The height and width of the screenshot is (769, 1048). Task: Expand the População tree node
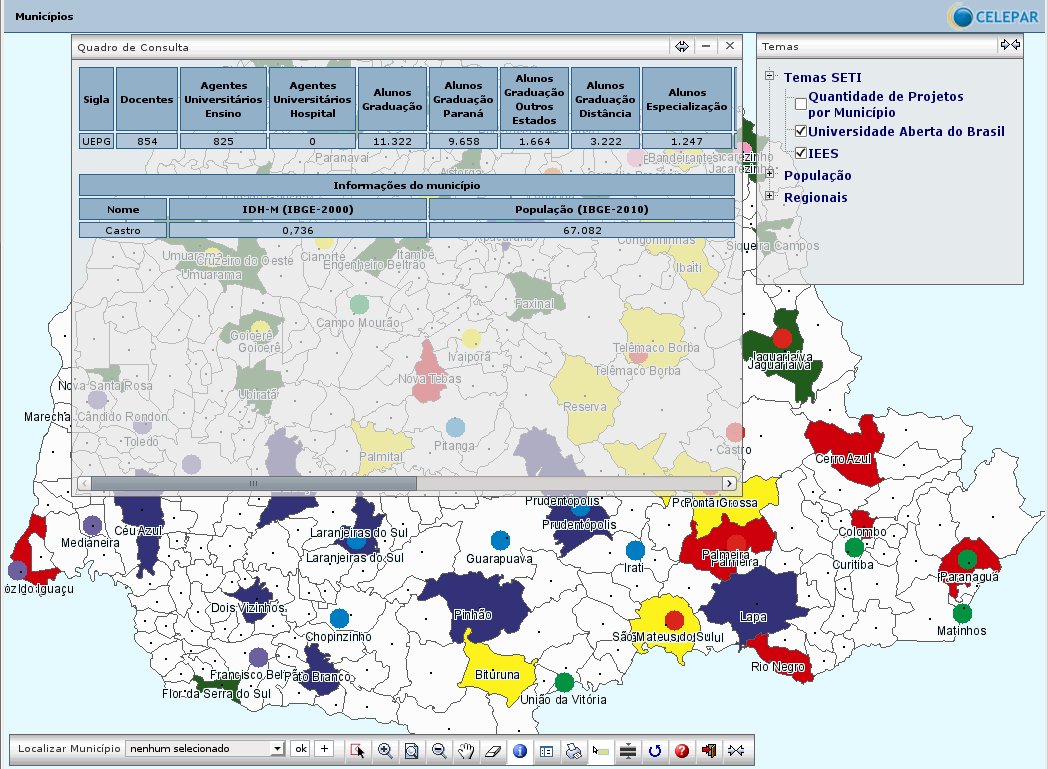[770, 175]
